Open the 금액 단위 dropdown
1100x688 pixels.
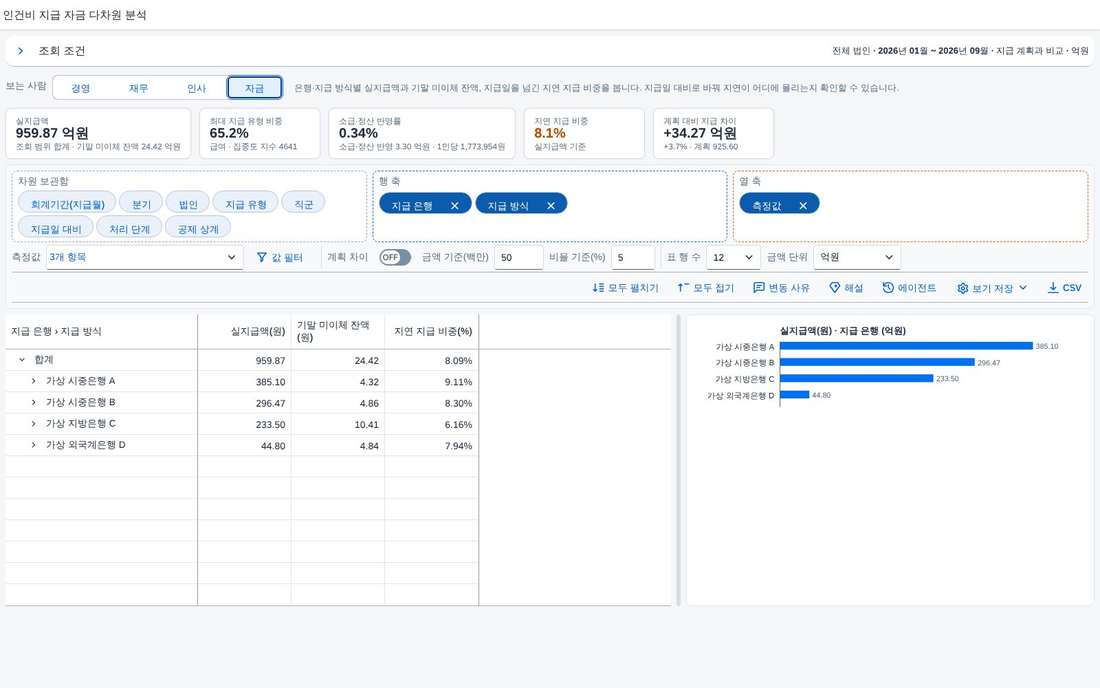click(x=857, y=257)
